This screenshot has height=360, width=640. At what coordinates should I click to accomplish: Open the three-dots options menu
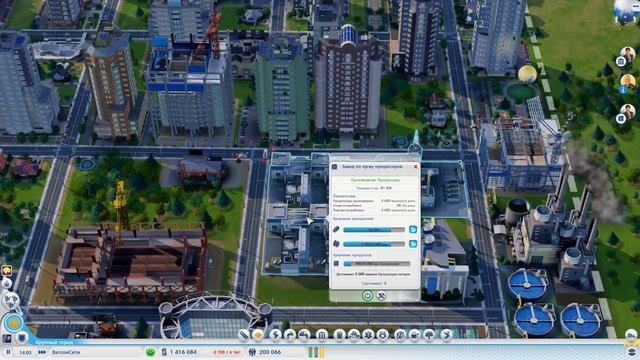(x=636, y=6)
